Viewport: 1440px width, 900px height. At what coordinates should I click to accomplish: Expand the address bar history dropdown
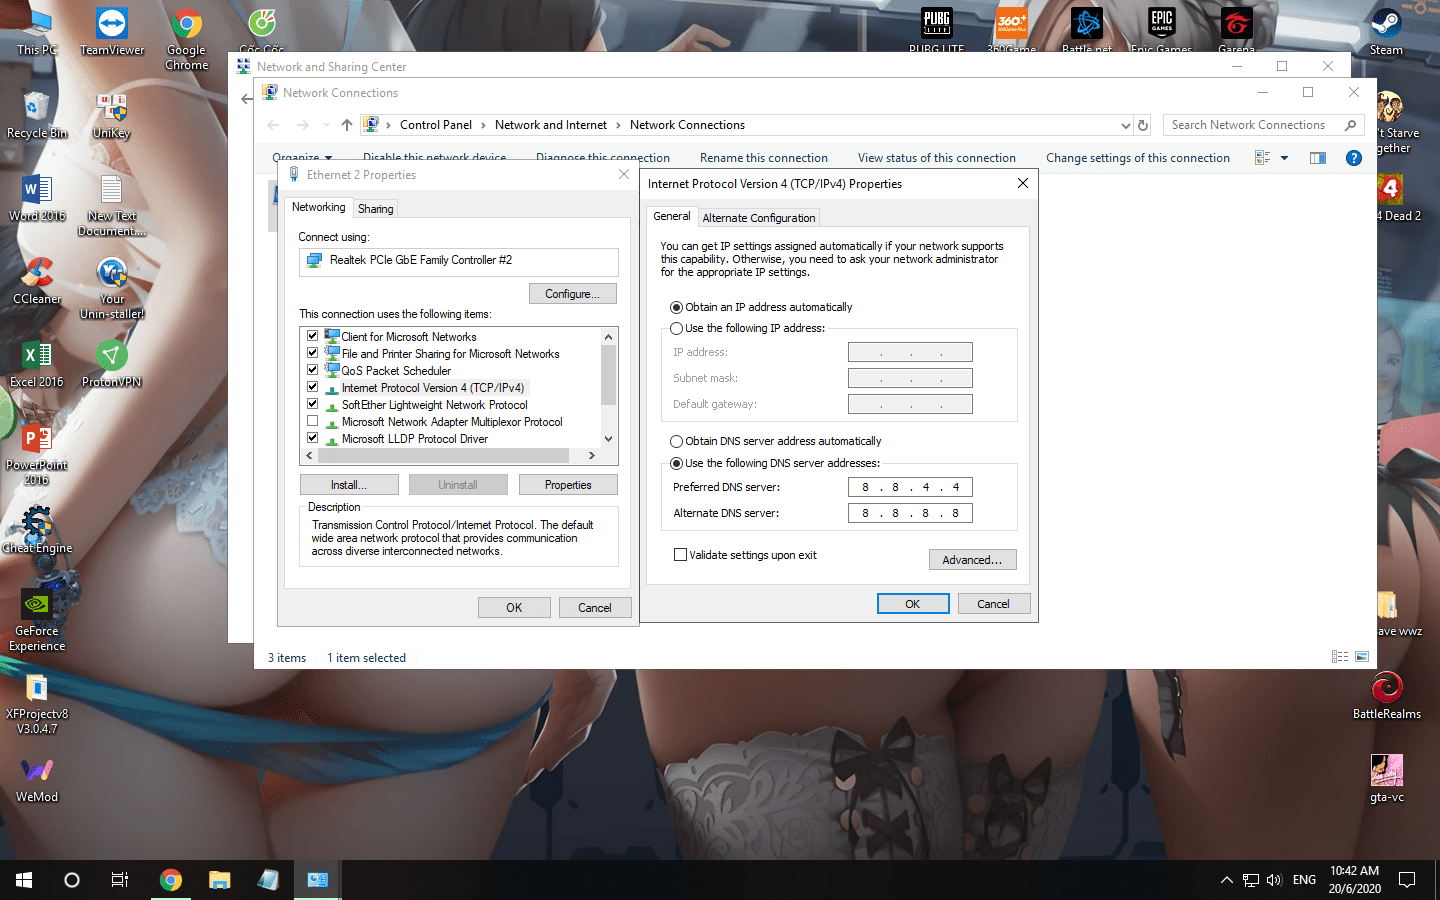tap(1126, 125)
